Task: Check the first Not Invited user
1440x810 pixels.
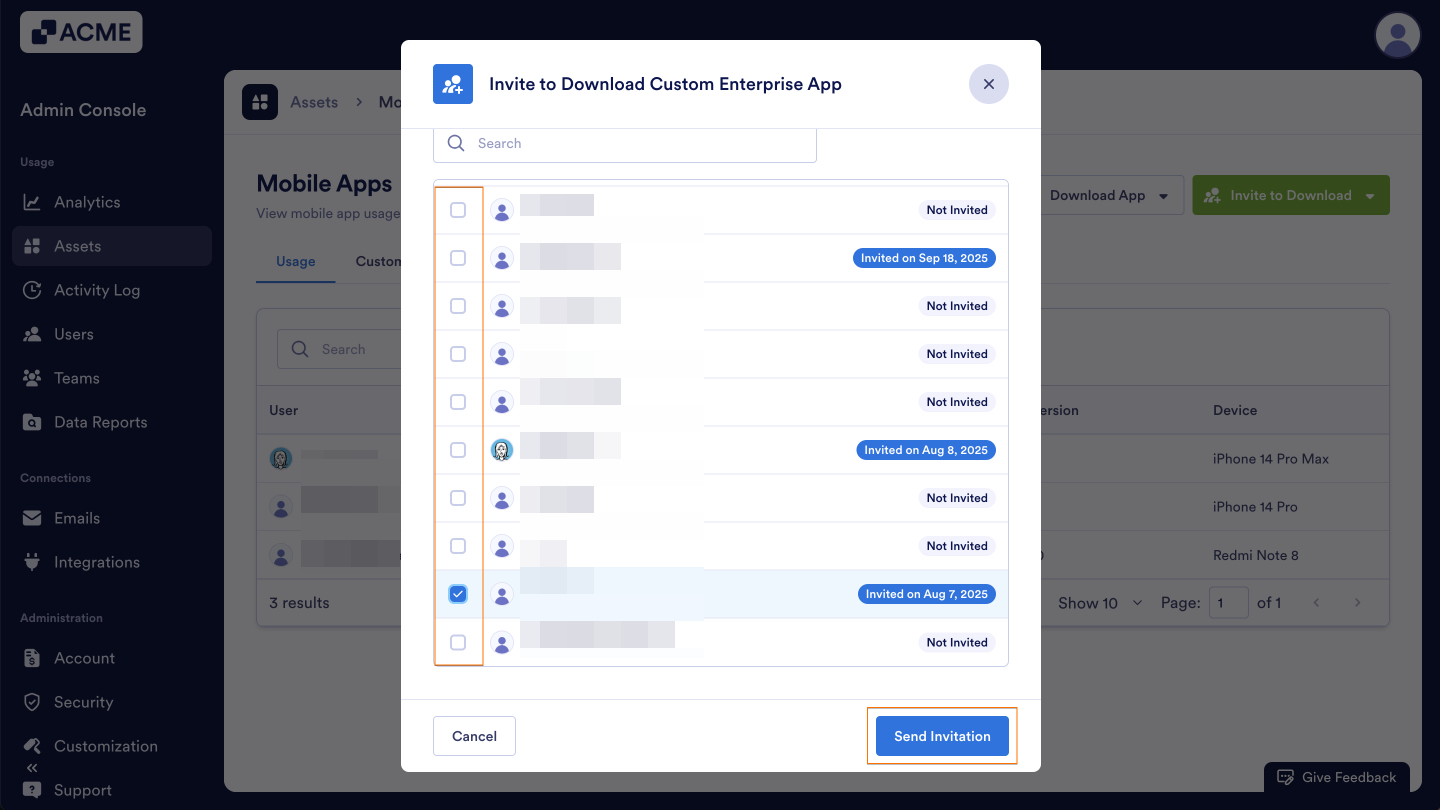Action: click(458, 210)
